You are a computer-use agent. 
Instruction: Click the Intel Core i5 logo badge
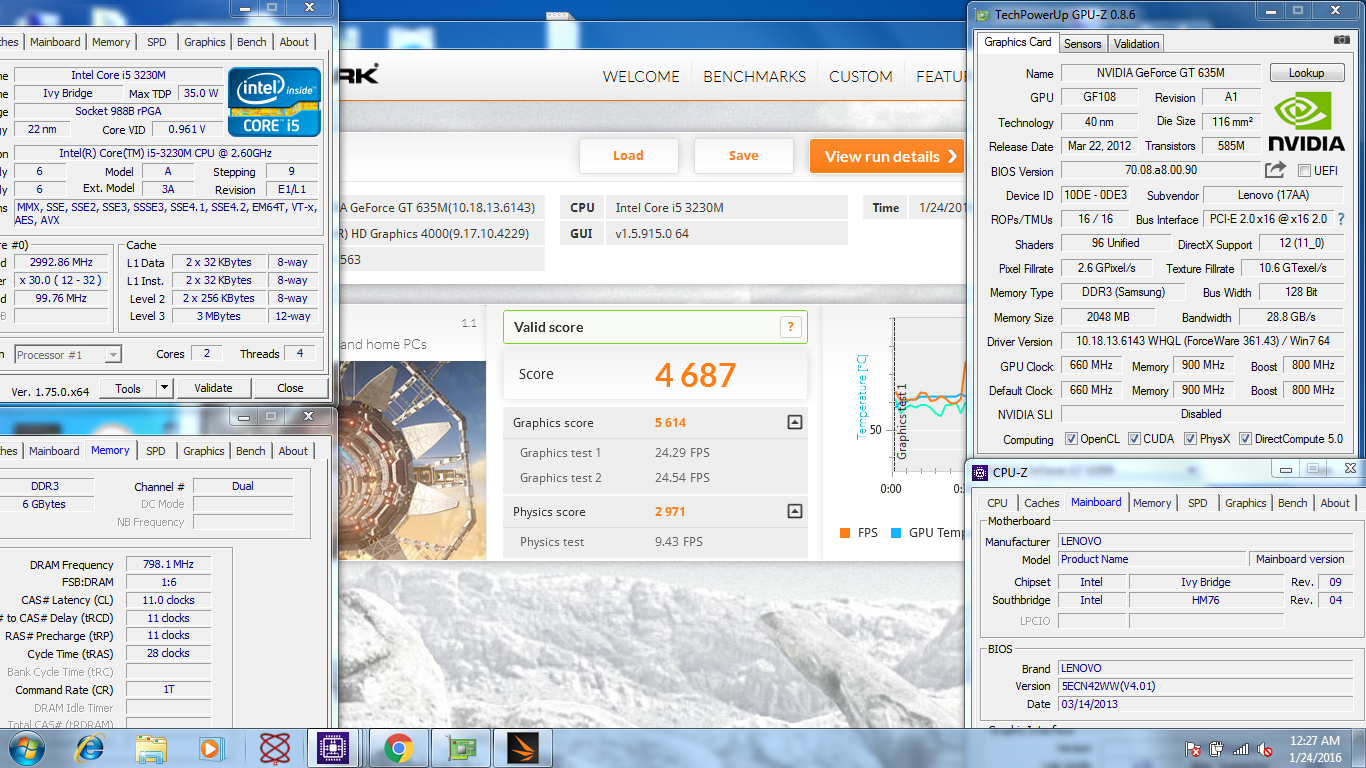pos(275,101)
